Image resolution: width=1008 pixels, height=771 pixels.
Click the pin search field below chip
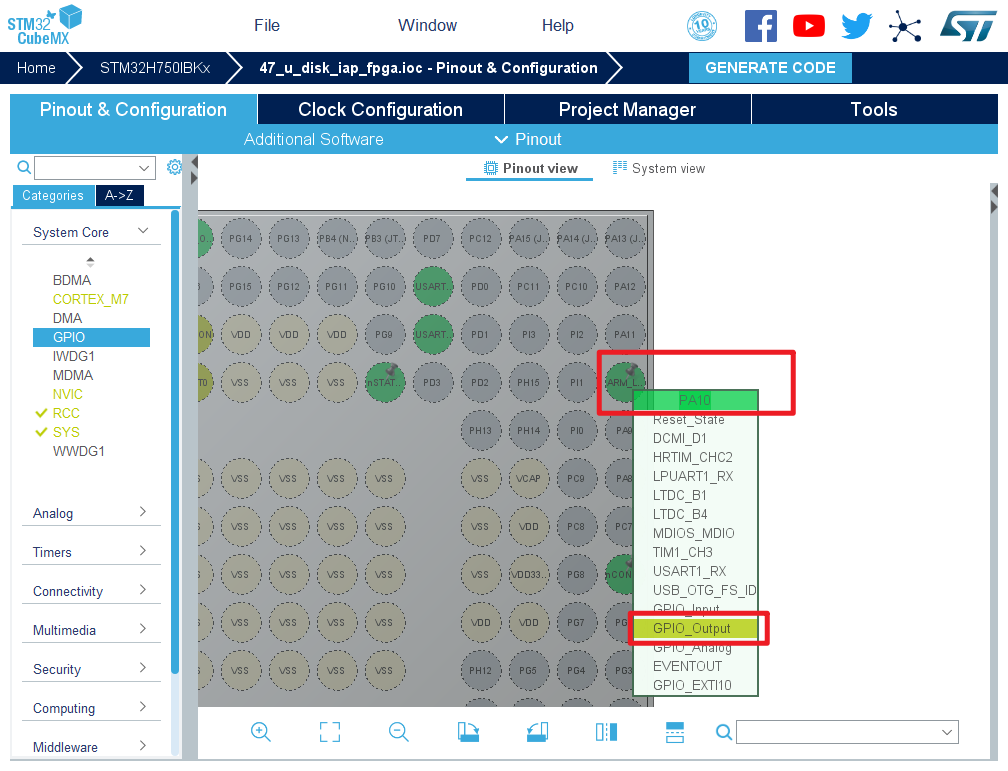[x=847, y=732]
